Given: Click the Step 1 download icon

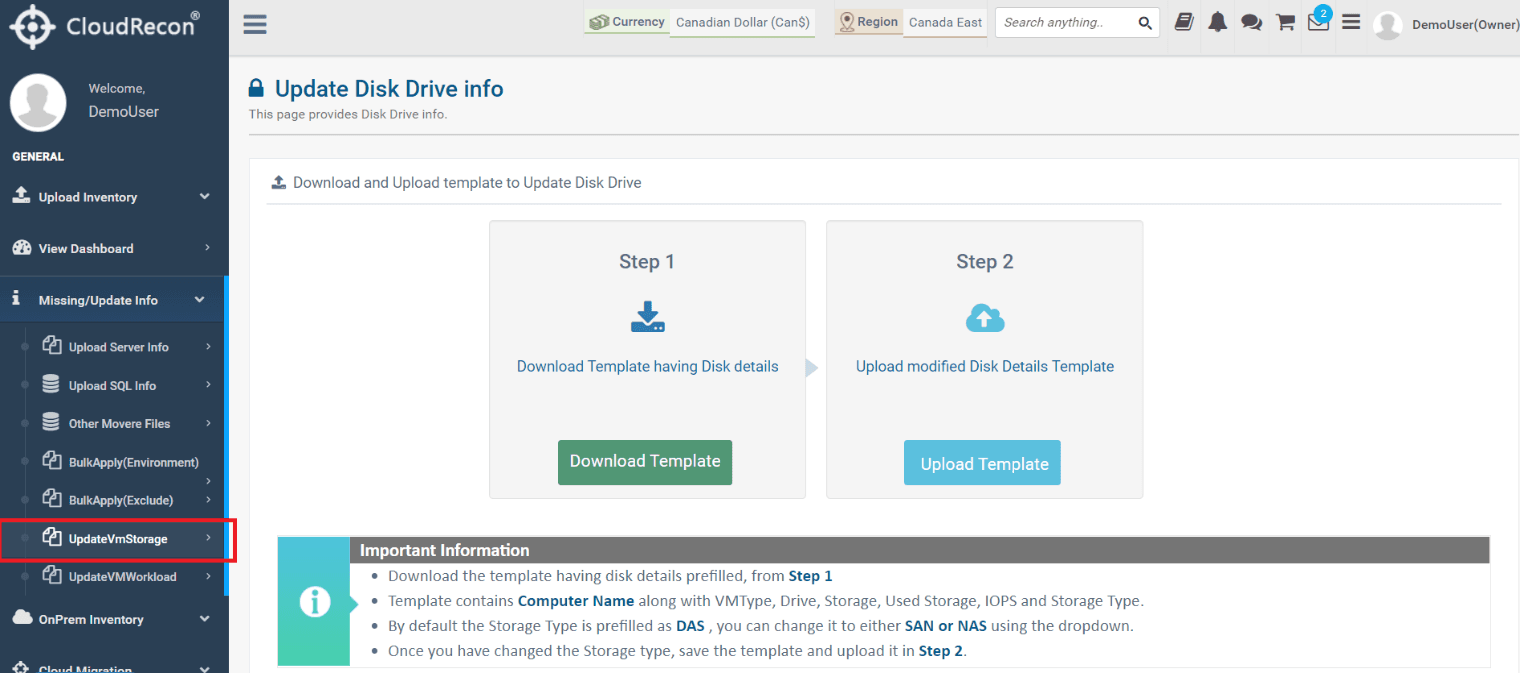Looking at the screenshot, I should coord(648,317).
